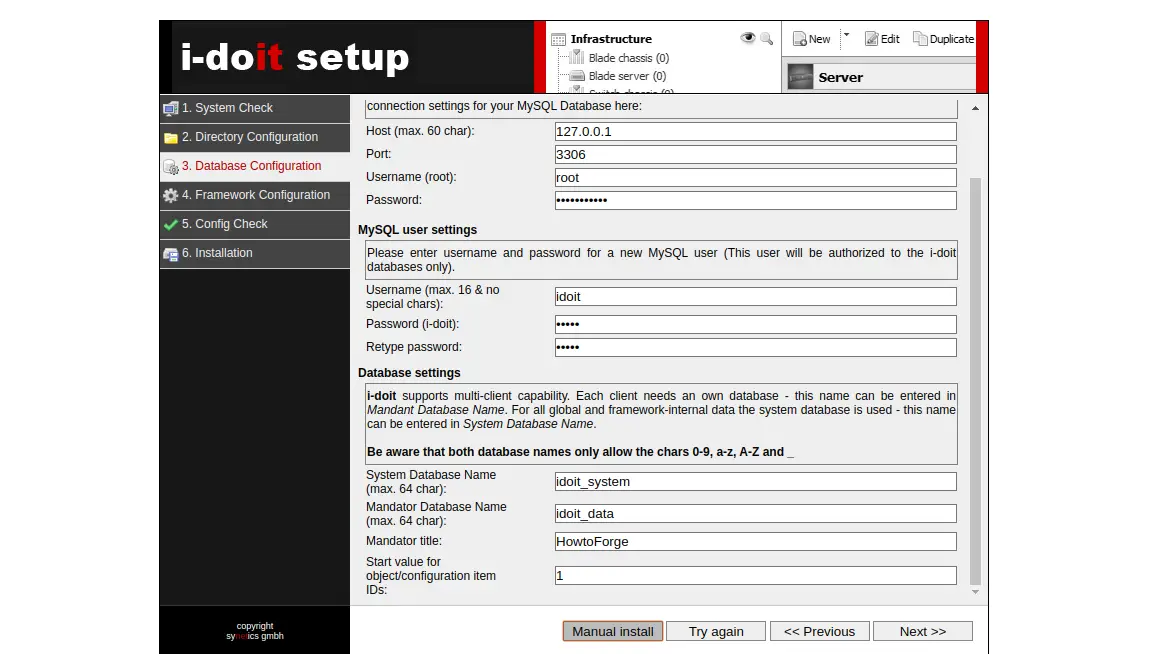This screenshot has height=654, width=1172.
Task: Open the 4. Framework Configuration step
Action: click(255, 195)
